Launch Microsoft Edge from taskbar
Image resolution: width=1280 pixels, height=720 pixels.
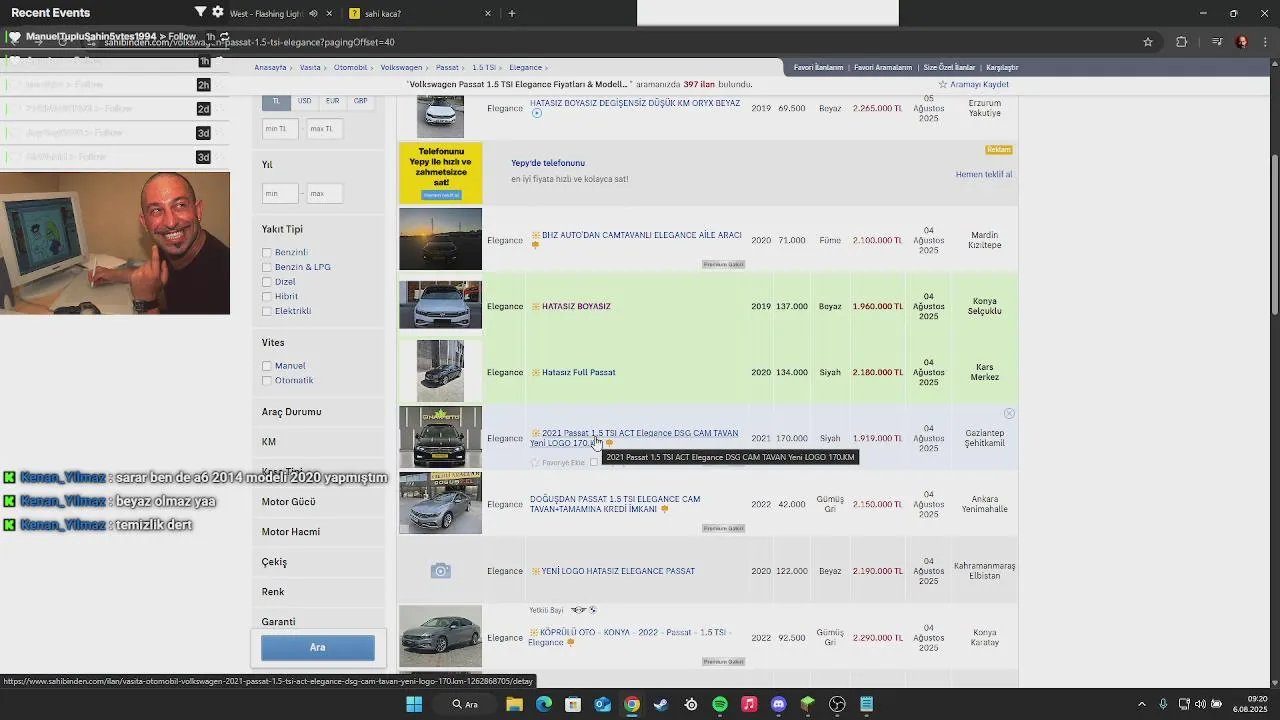544,704
